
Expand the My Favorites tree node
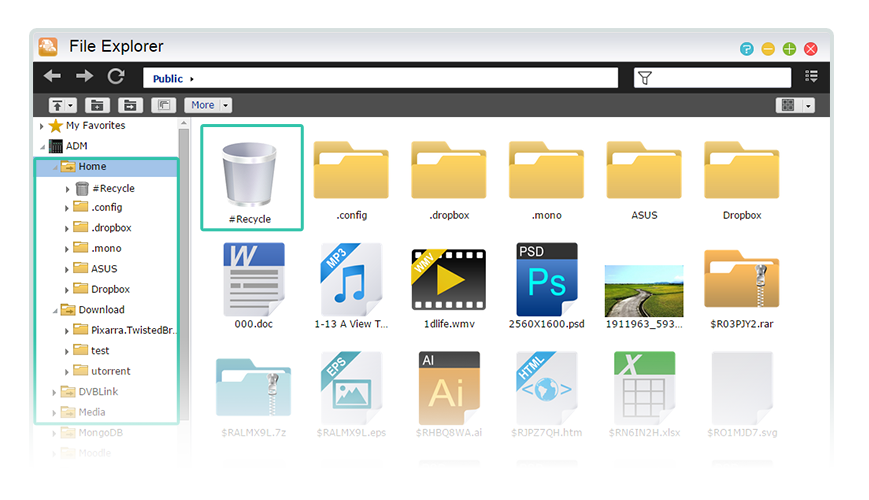click(x=42, y=127)
